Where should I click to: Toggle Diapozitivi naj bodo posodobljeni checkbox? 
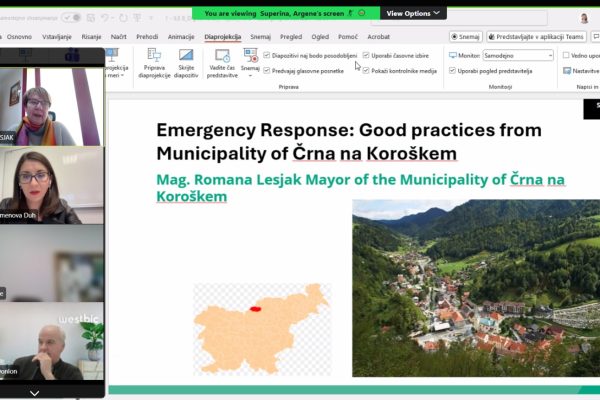click(x=267, y=56)
